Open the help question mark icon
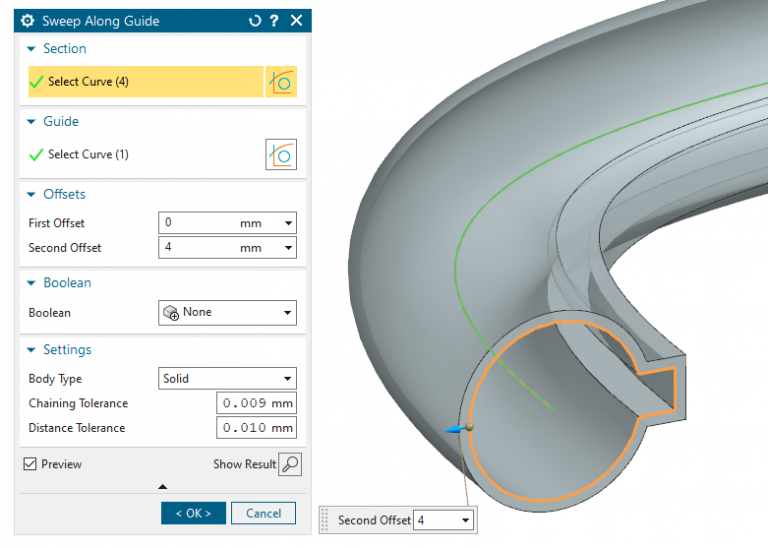The height and width of the screenshot is (548, 768). coord(274,21)
